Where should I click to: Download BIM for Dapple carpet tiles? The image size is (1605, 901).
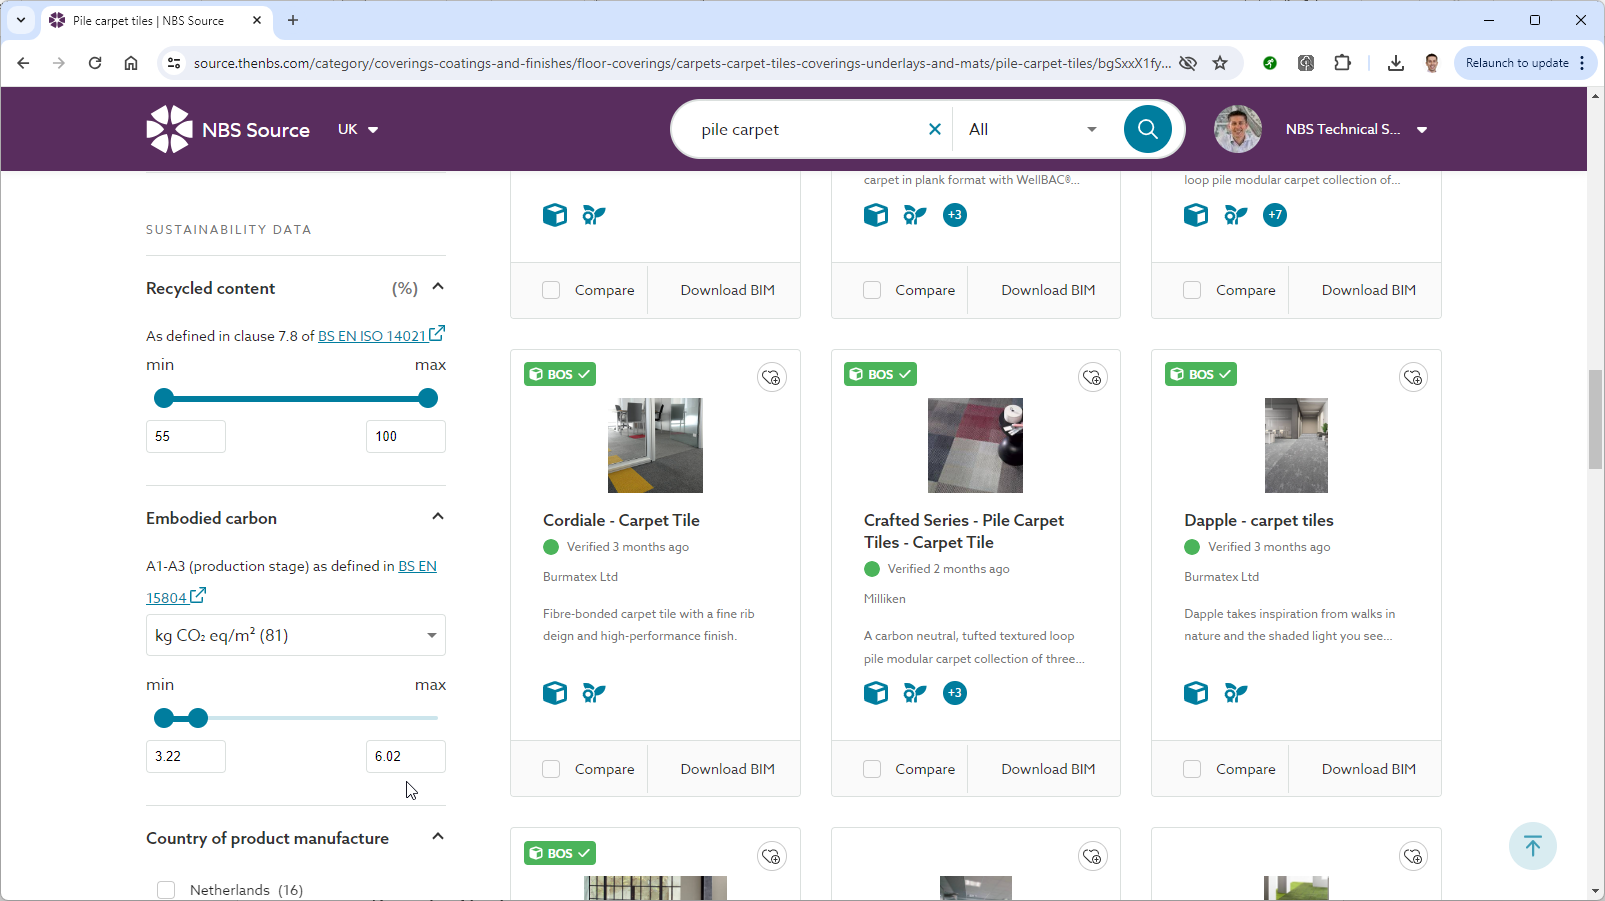1368,769
